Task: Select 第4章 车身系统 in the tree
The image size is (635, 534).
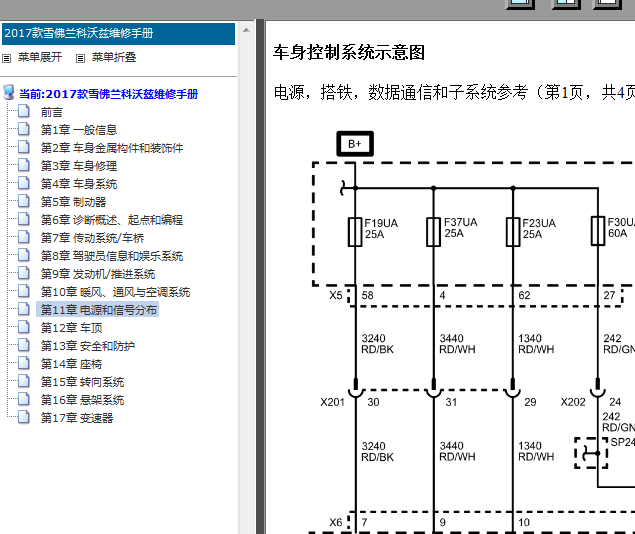Action: coord(79,184)
